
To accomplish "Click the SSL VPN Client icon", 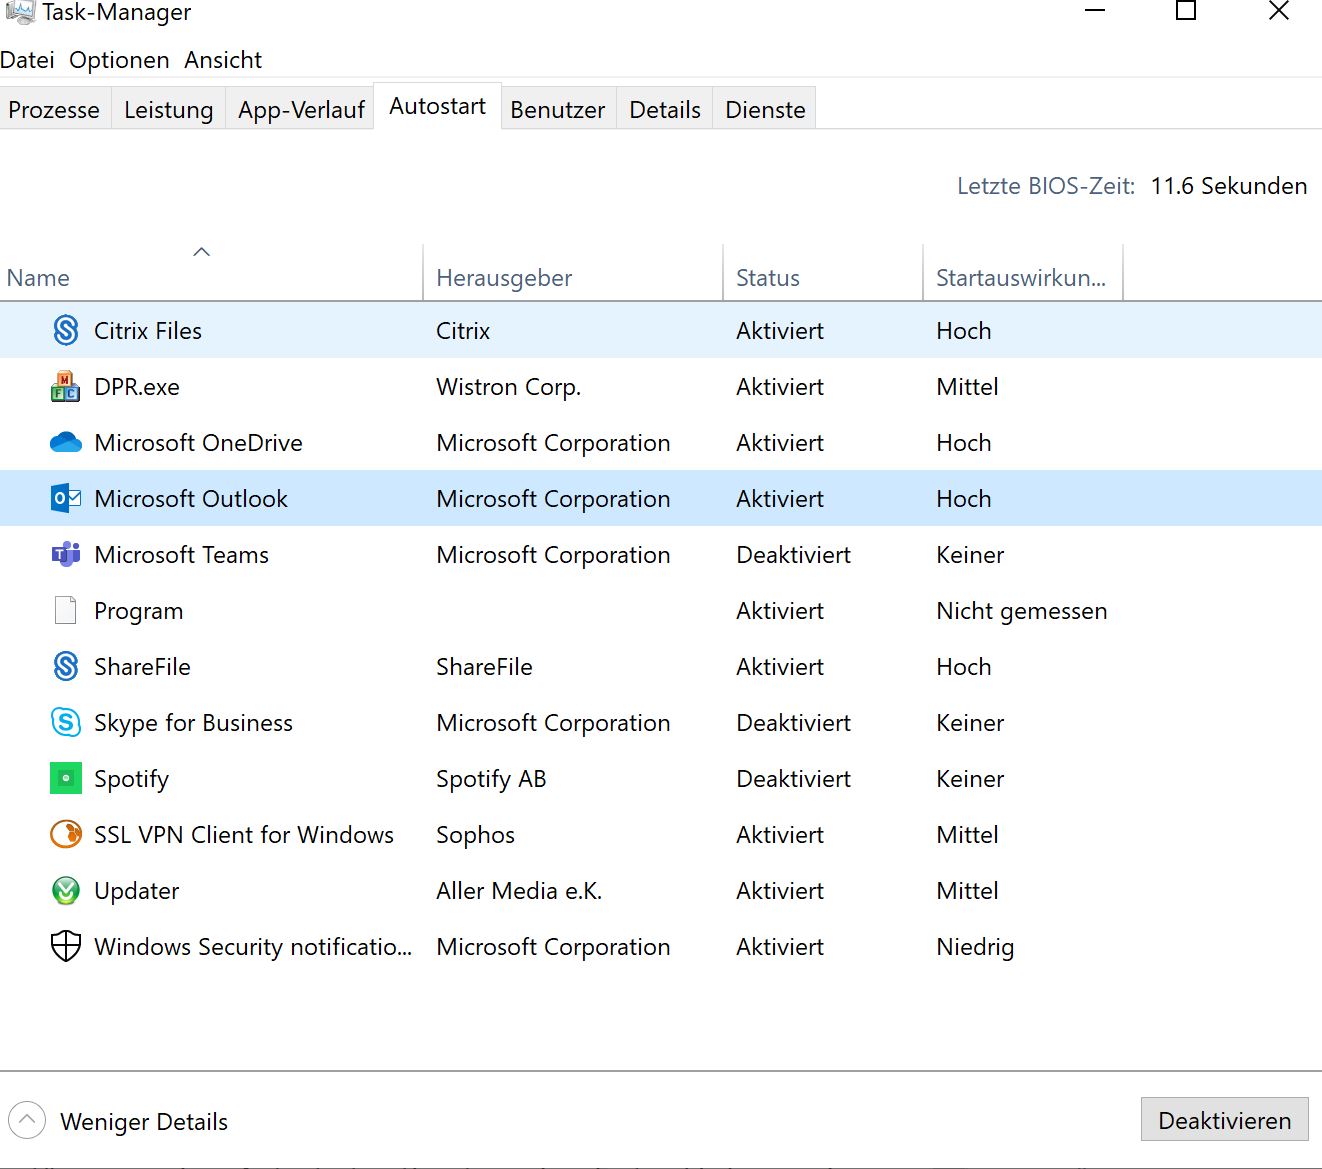I will pos(66,834).
